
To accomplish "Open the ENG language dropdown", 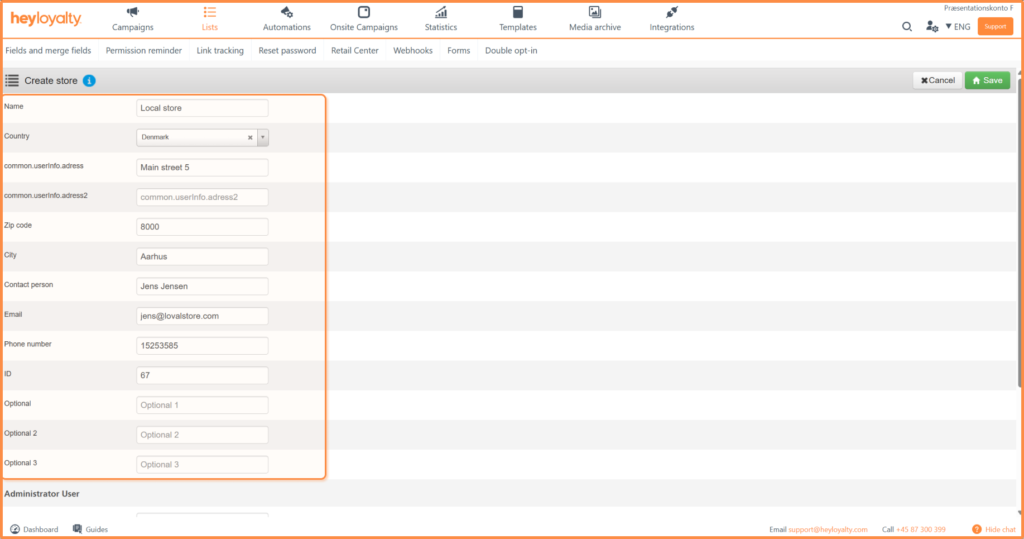I will (x=958, y=27).
